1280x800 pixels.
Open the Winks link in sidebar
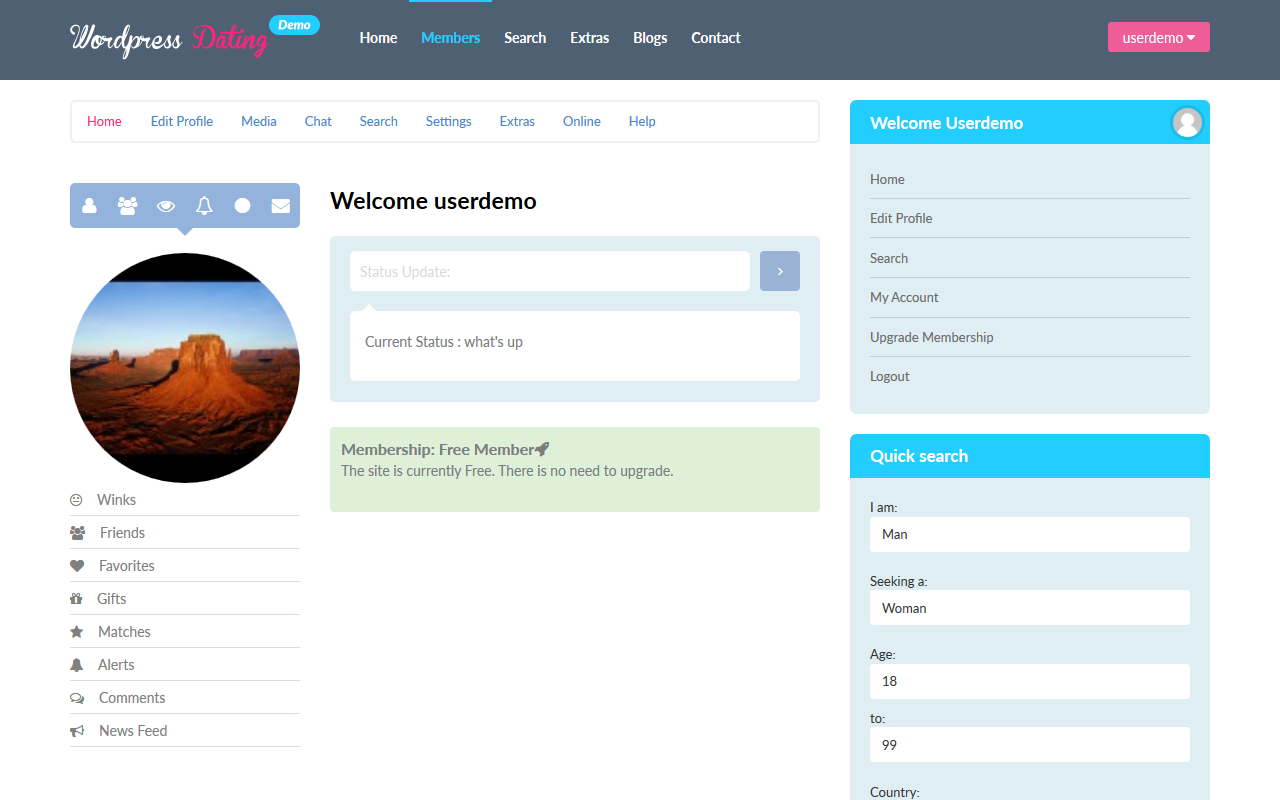(x=116, y=500)
